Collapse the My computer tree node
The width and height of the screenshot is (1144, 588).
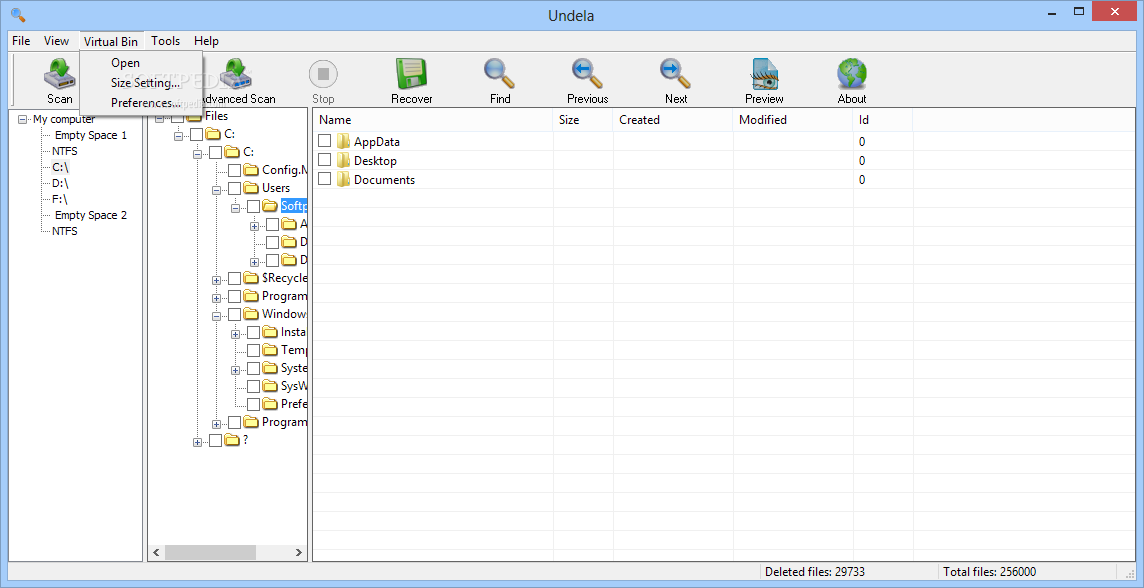pyautogui.click(x=22, y=119)
